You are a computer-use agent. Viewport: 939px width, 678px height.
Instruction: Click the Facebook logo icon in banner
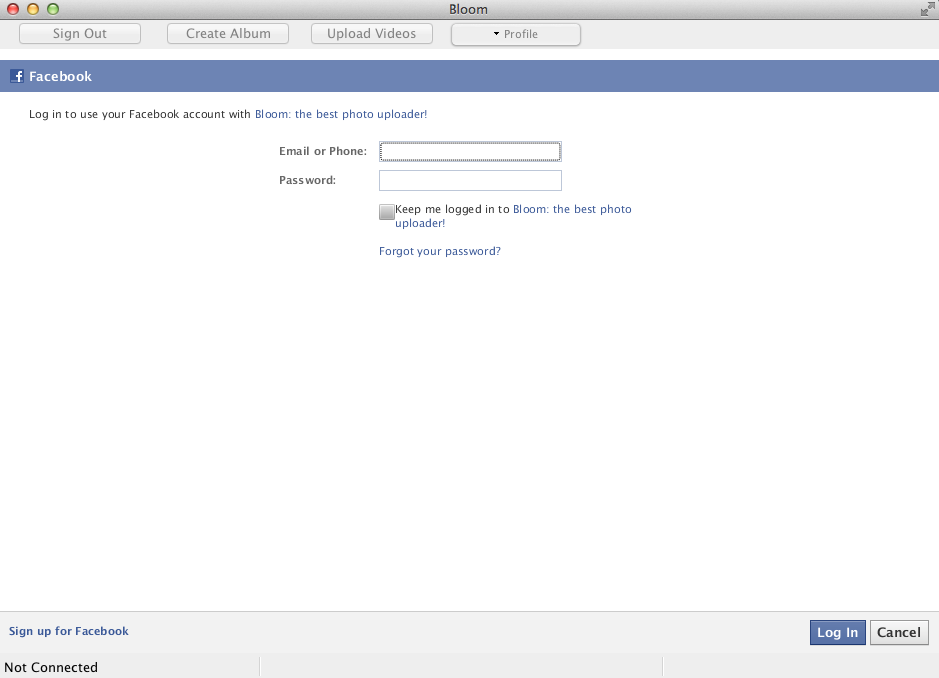click(x=16, y=75)
